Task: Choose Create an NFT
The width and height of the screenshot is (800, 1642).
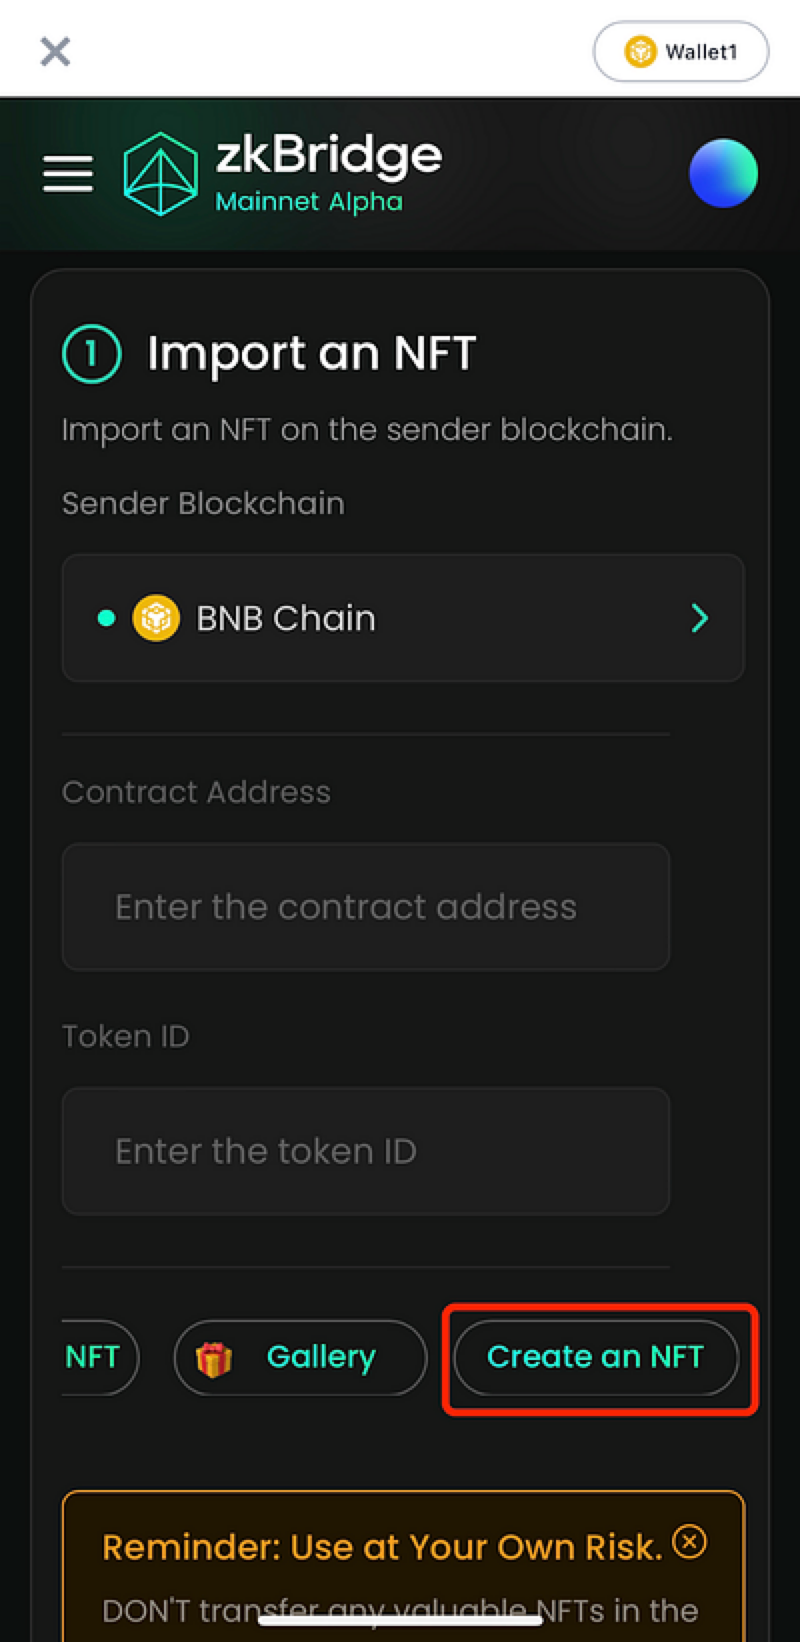Action: 596,1357
